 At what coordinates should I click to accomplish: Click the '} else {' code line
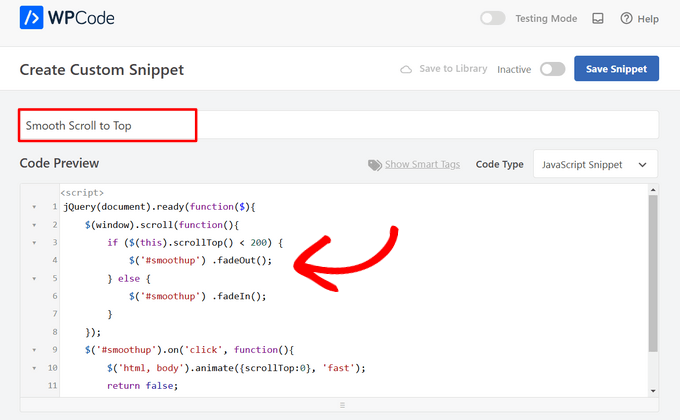click(129, 279)
